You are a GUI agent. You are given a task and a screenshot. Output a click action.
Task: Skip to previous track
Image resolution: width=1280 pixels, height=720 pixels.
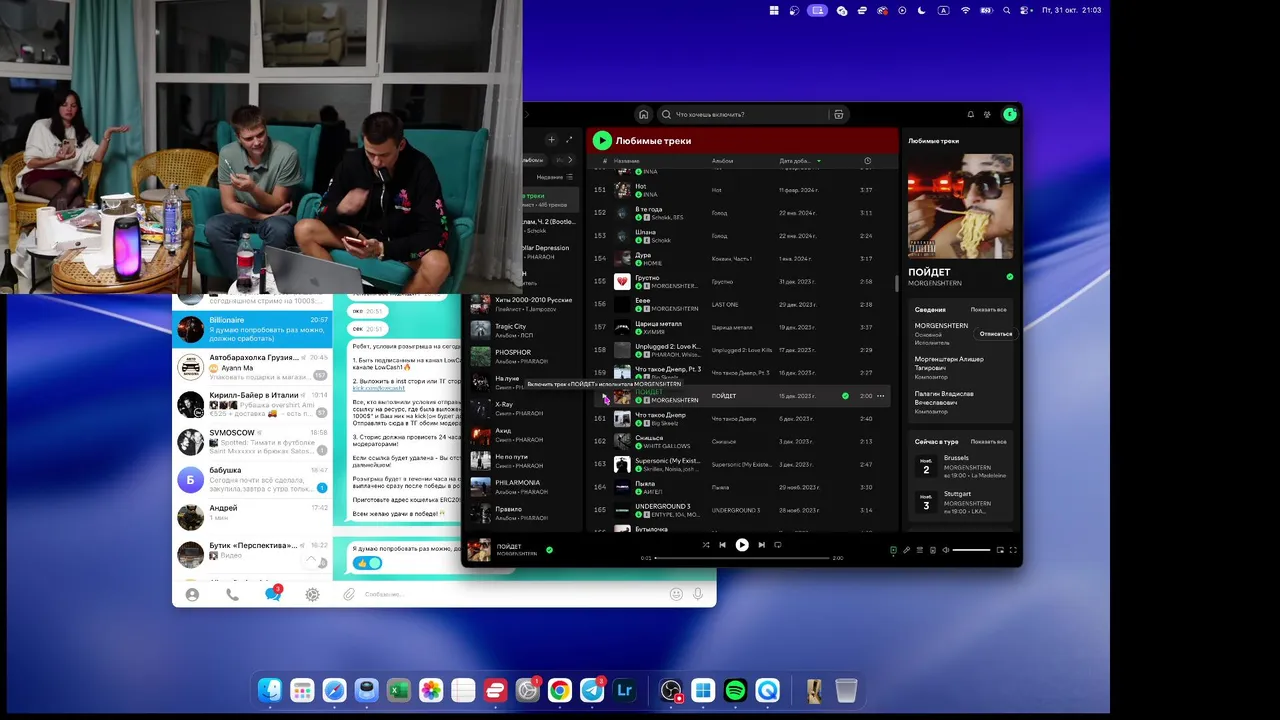[x=722, y=545]
